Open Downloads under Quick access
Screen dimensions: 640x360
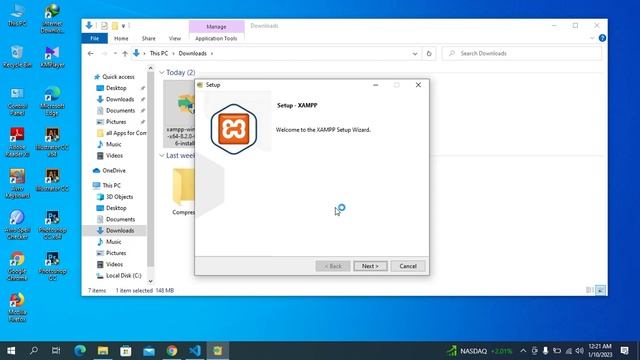[x=120, y=99]
